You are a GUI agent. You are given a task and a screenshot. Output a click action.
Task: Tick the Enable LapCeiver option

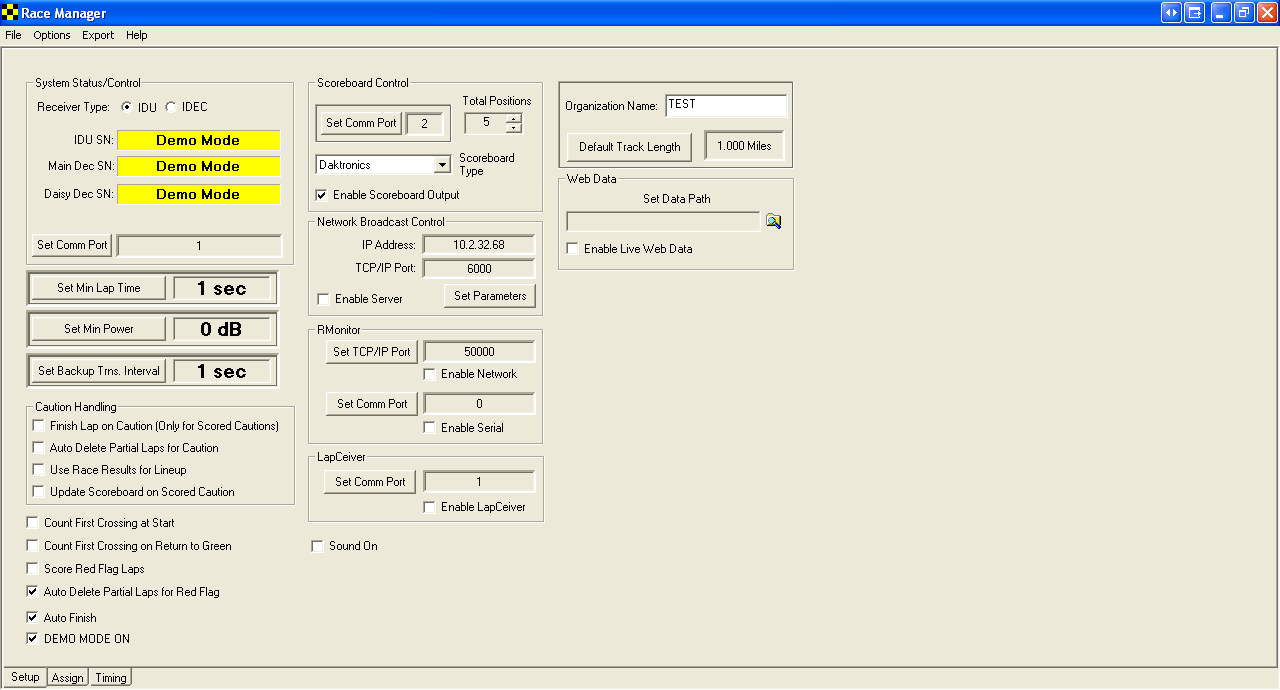tap(430, 507)
